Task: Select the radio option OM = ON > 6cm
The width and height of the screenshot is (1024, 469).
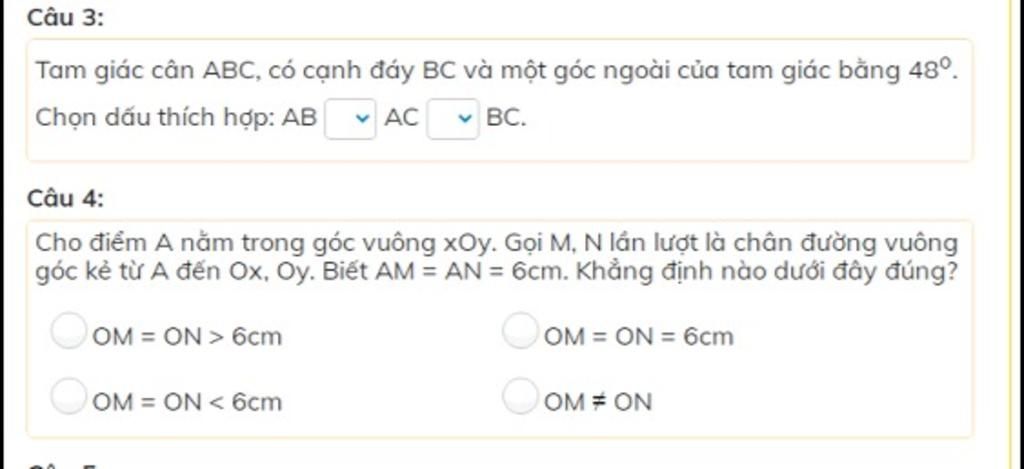Action: pos(69,331)
